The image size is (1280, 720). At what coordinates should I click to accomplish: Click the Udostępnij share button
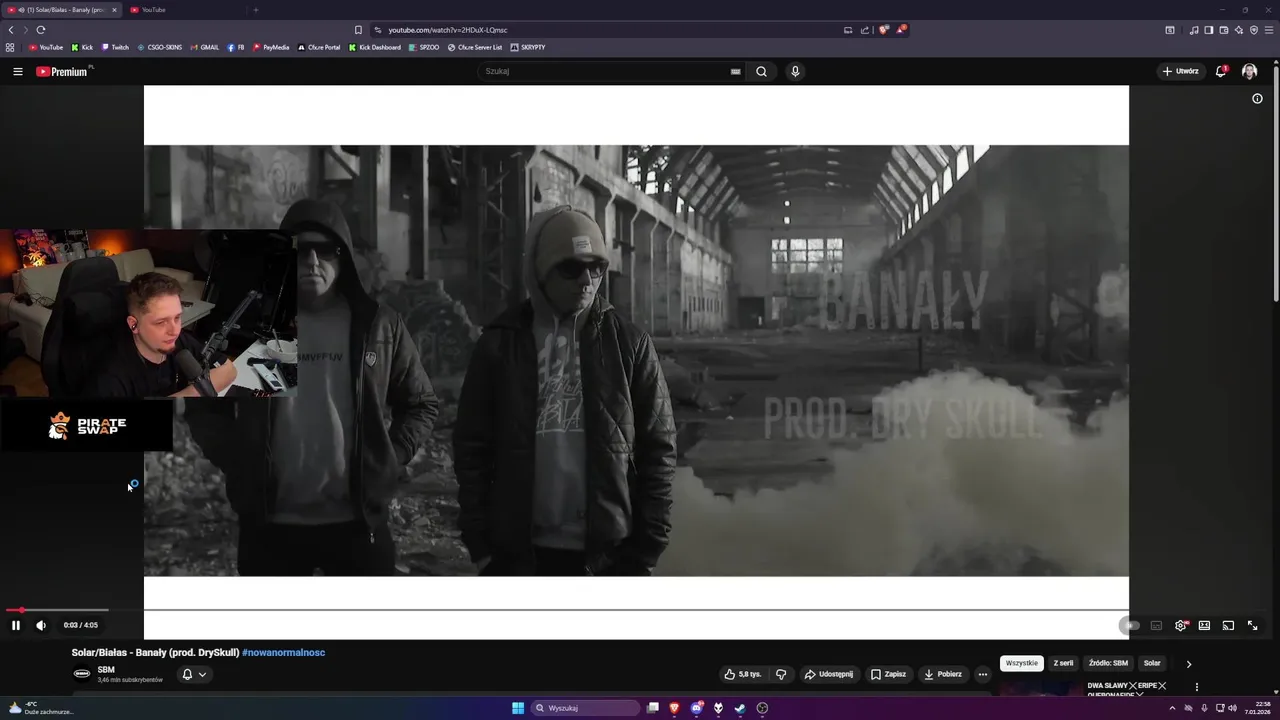point(829,674)
